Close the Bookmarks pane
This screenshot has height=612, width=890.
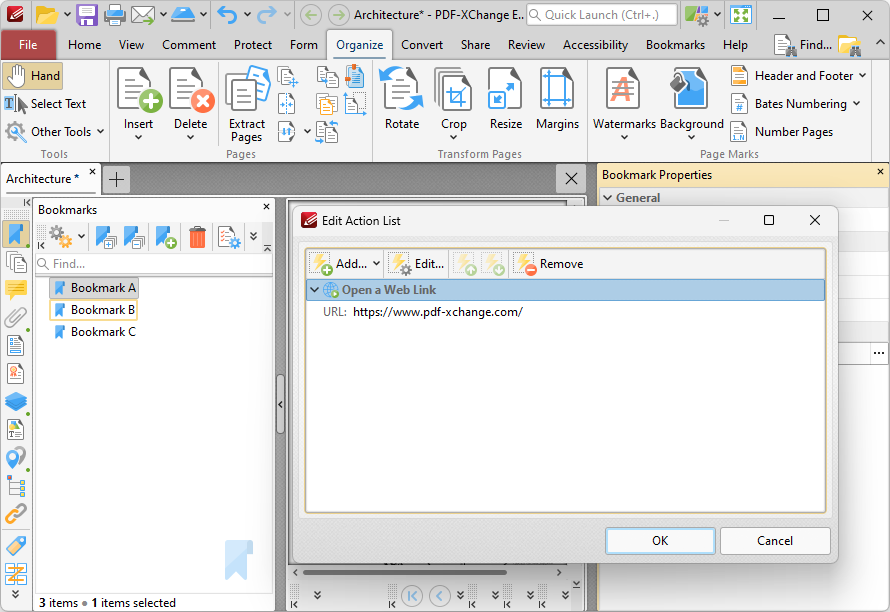266,207
